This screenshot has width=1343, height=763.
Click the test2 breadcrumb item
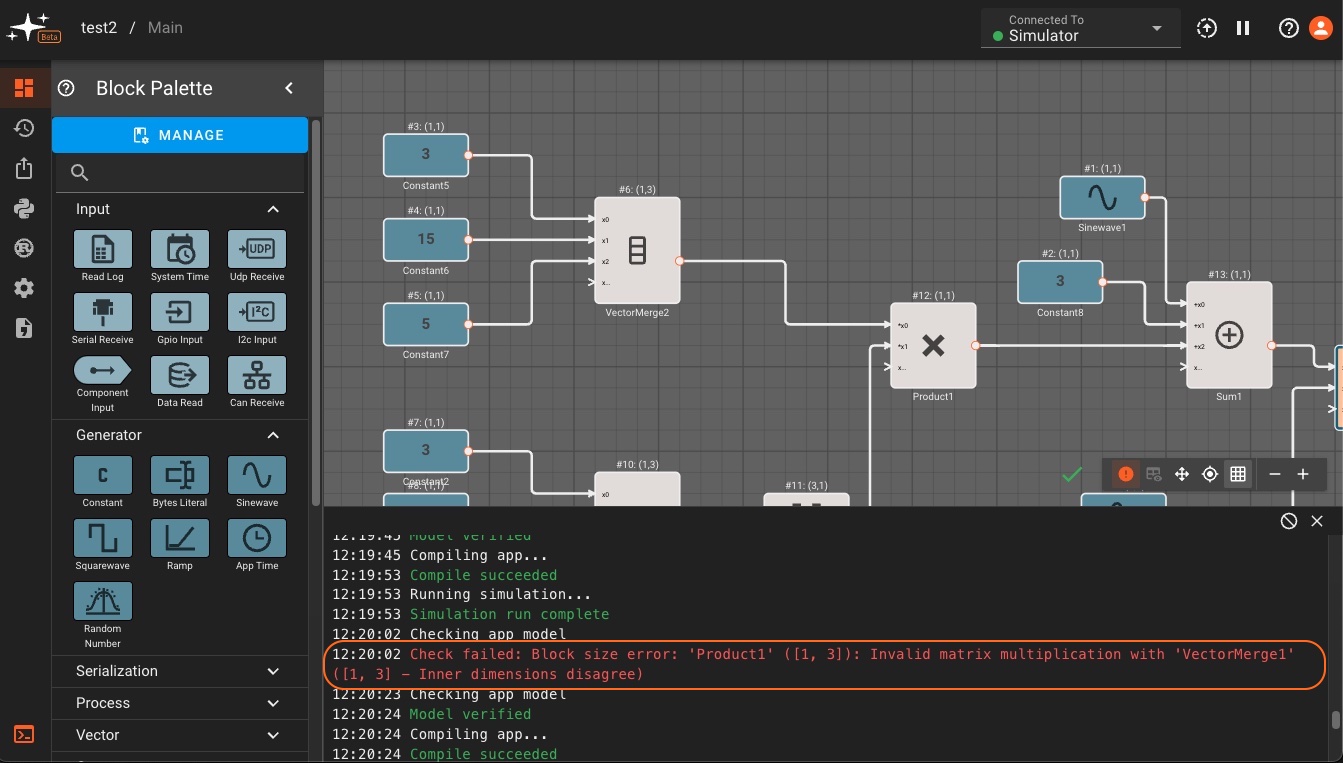tap(99, 28)
